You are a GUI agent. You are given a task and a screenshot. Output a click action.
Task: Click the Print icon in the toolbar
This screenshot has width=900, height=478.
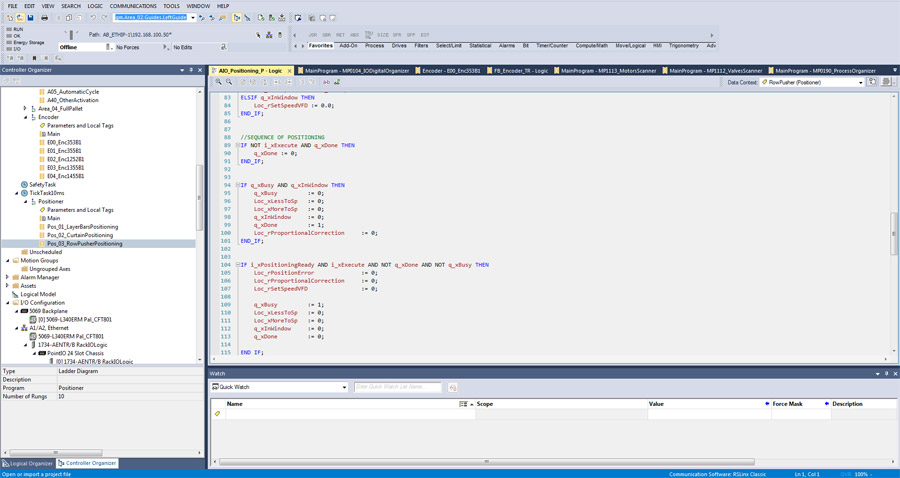click(44, 18)
